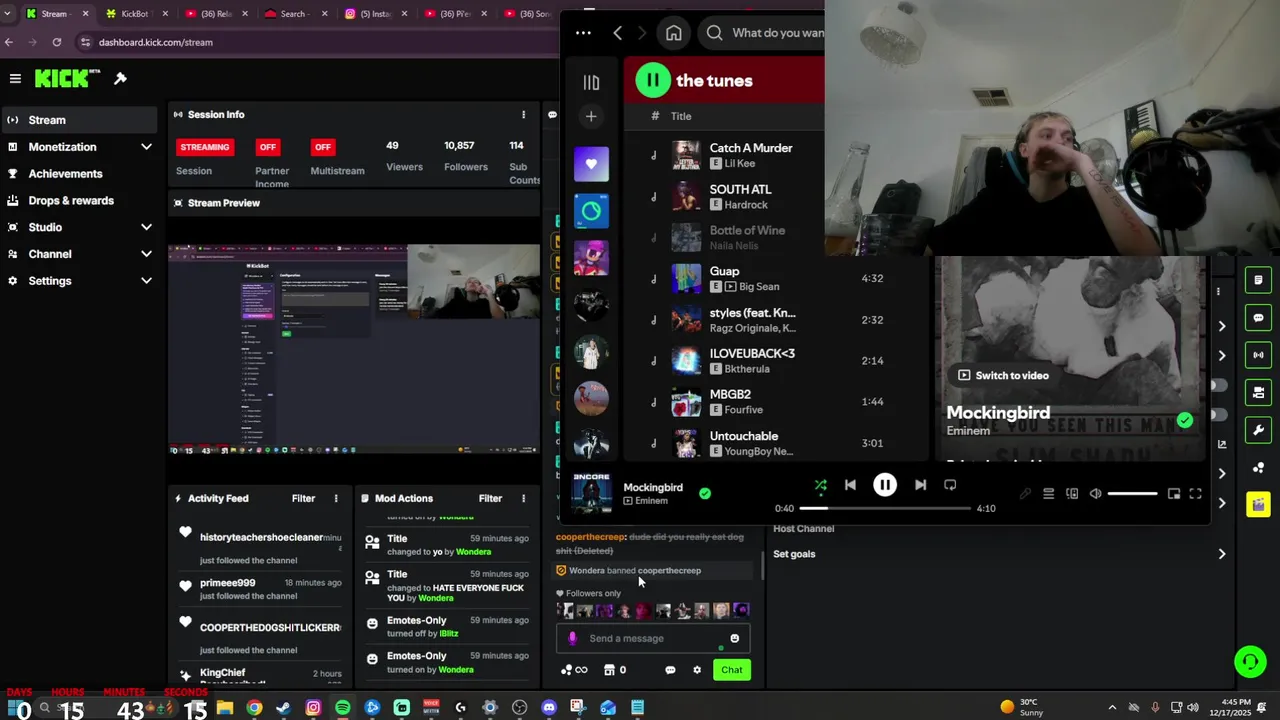The height and width of the screenshot is (720, 1280).
Task: Open chat bubble icon in right rail
Action: pyautogui.click(x=1258, y=318)
